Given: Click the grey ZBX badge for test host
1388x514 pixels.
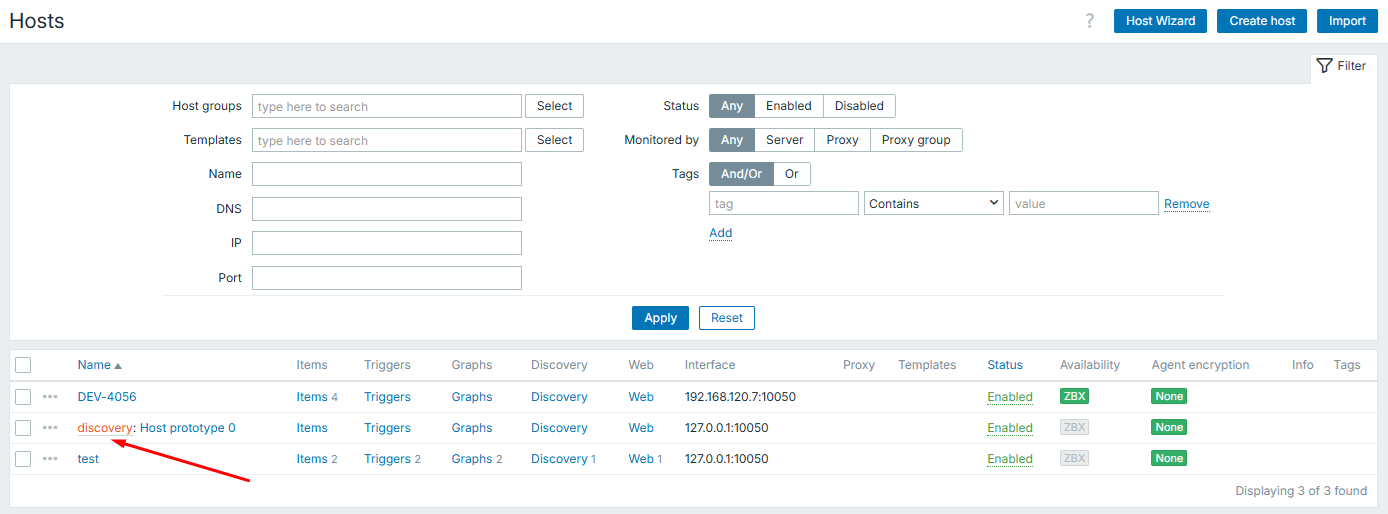Looking at the screenshot, I should point(1074,459).
